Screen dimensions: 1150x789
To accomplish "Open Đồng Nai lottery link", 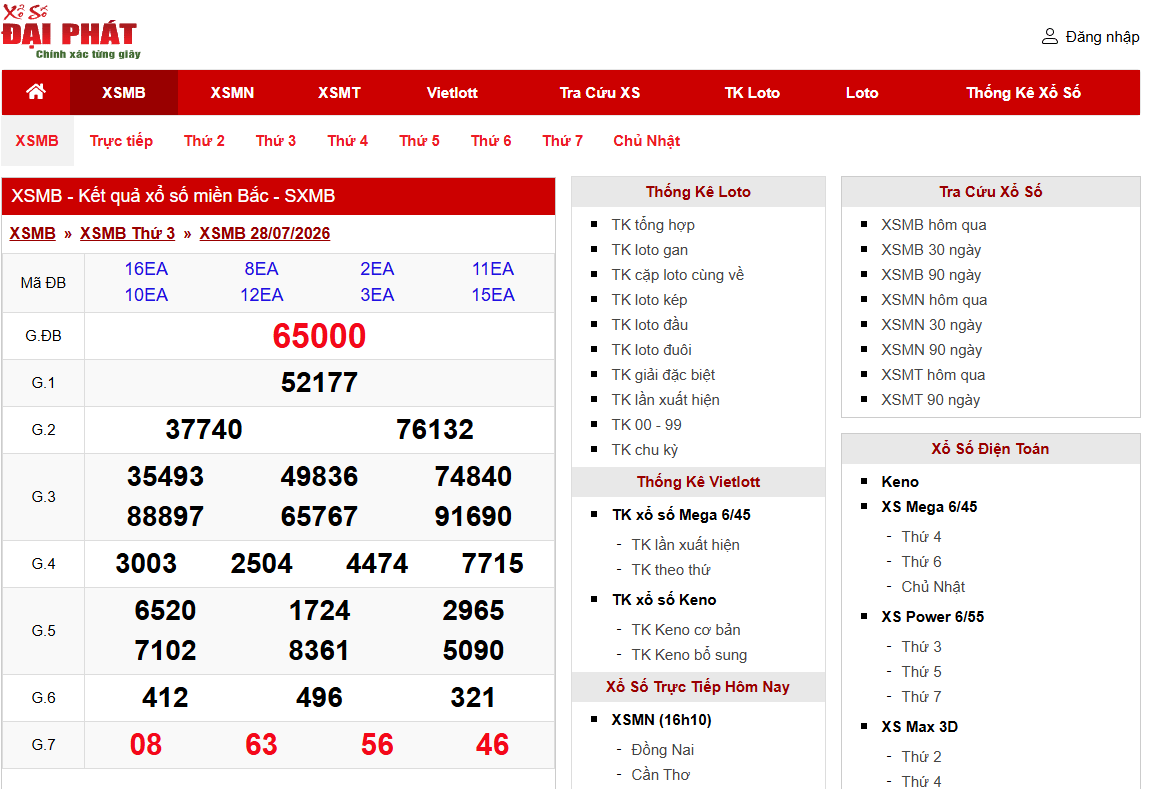I will pos(662,749).
